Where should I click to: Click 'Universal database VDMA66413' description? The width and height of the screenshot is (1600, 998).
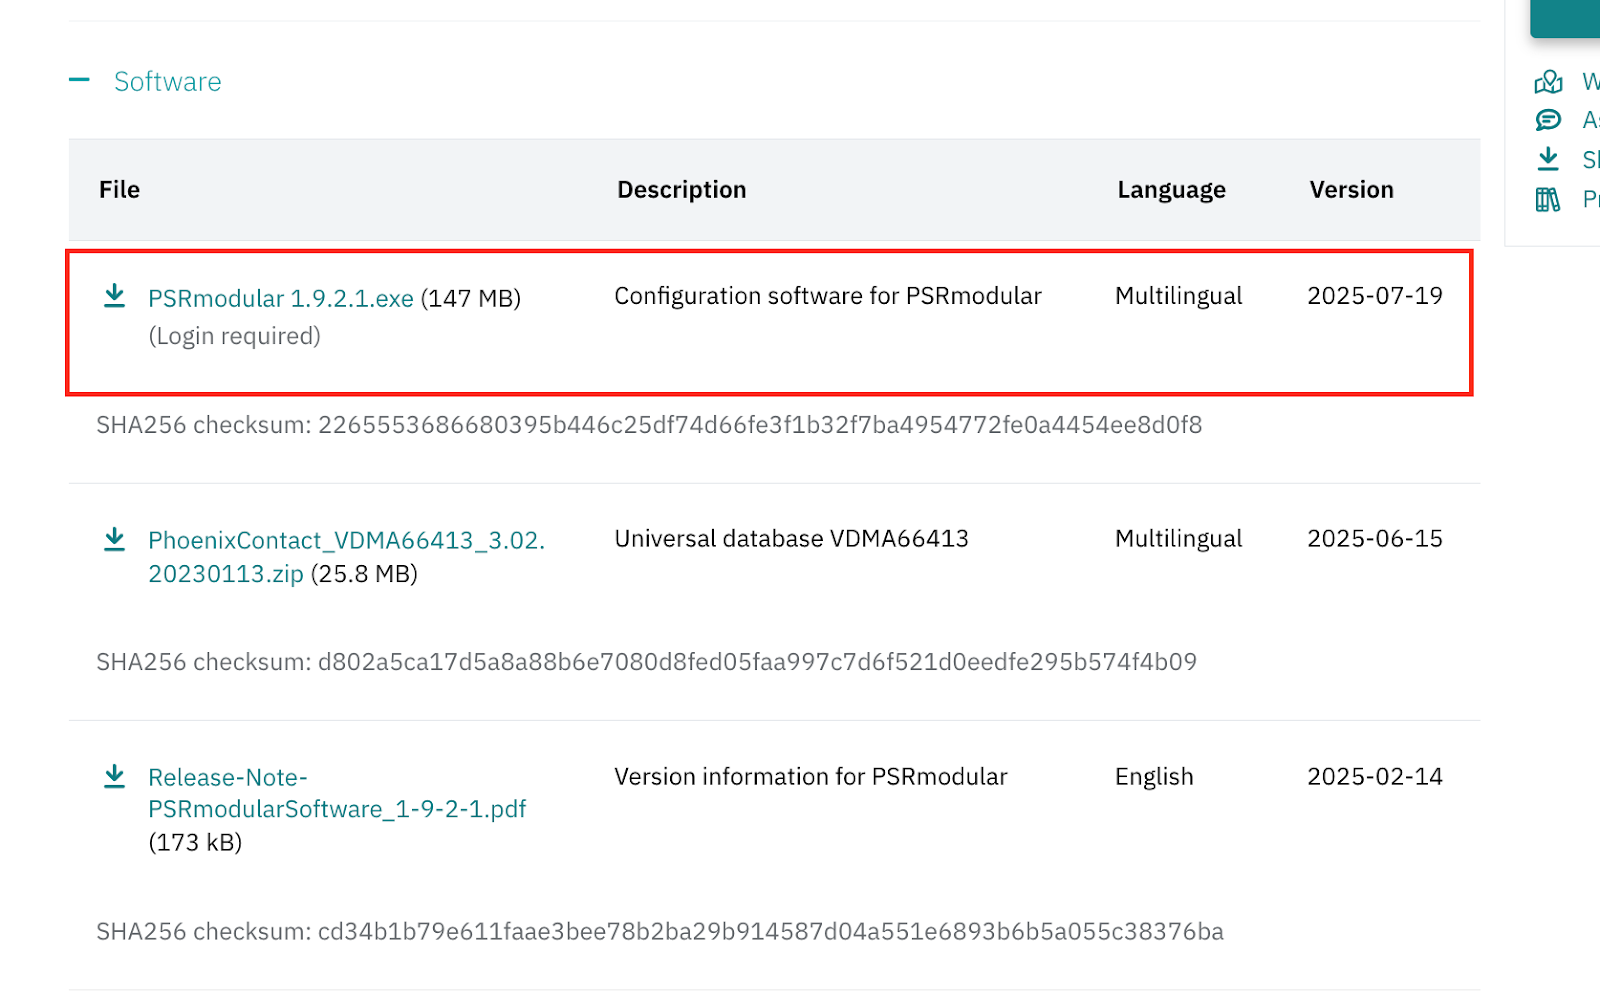(x=792, y=539)
